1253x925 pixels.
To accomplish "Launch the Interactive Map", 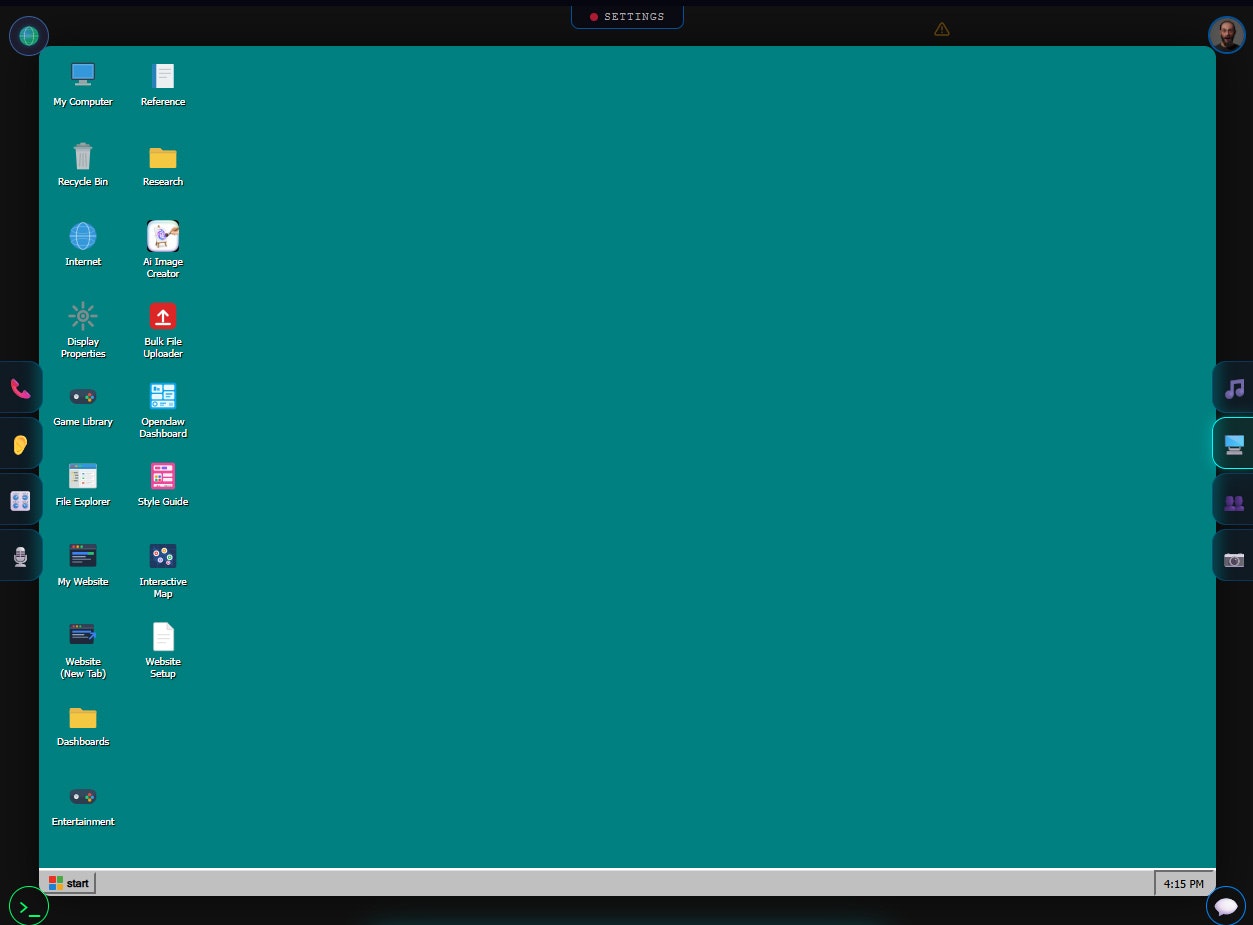I will pos(163,556).
